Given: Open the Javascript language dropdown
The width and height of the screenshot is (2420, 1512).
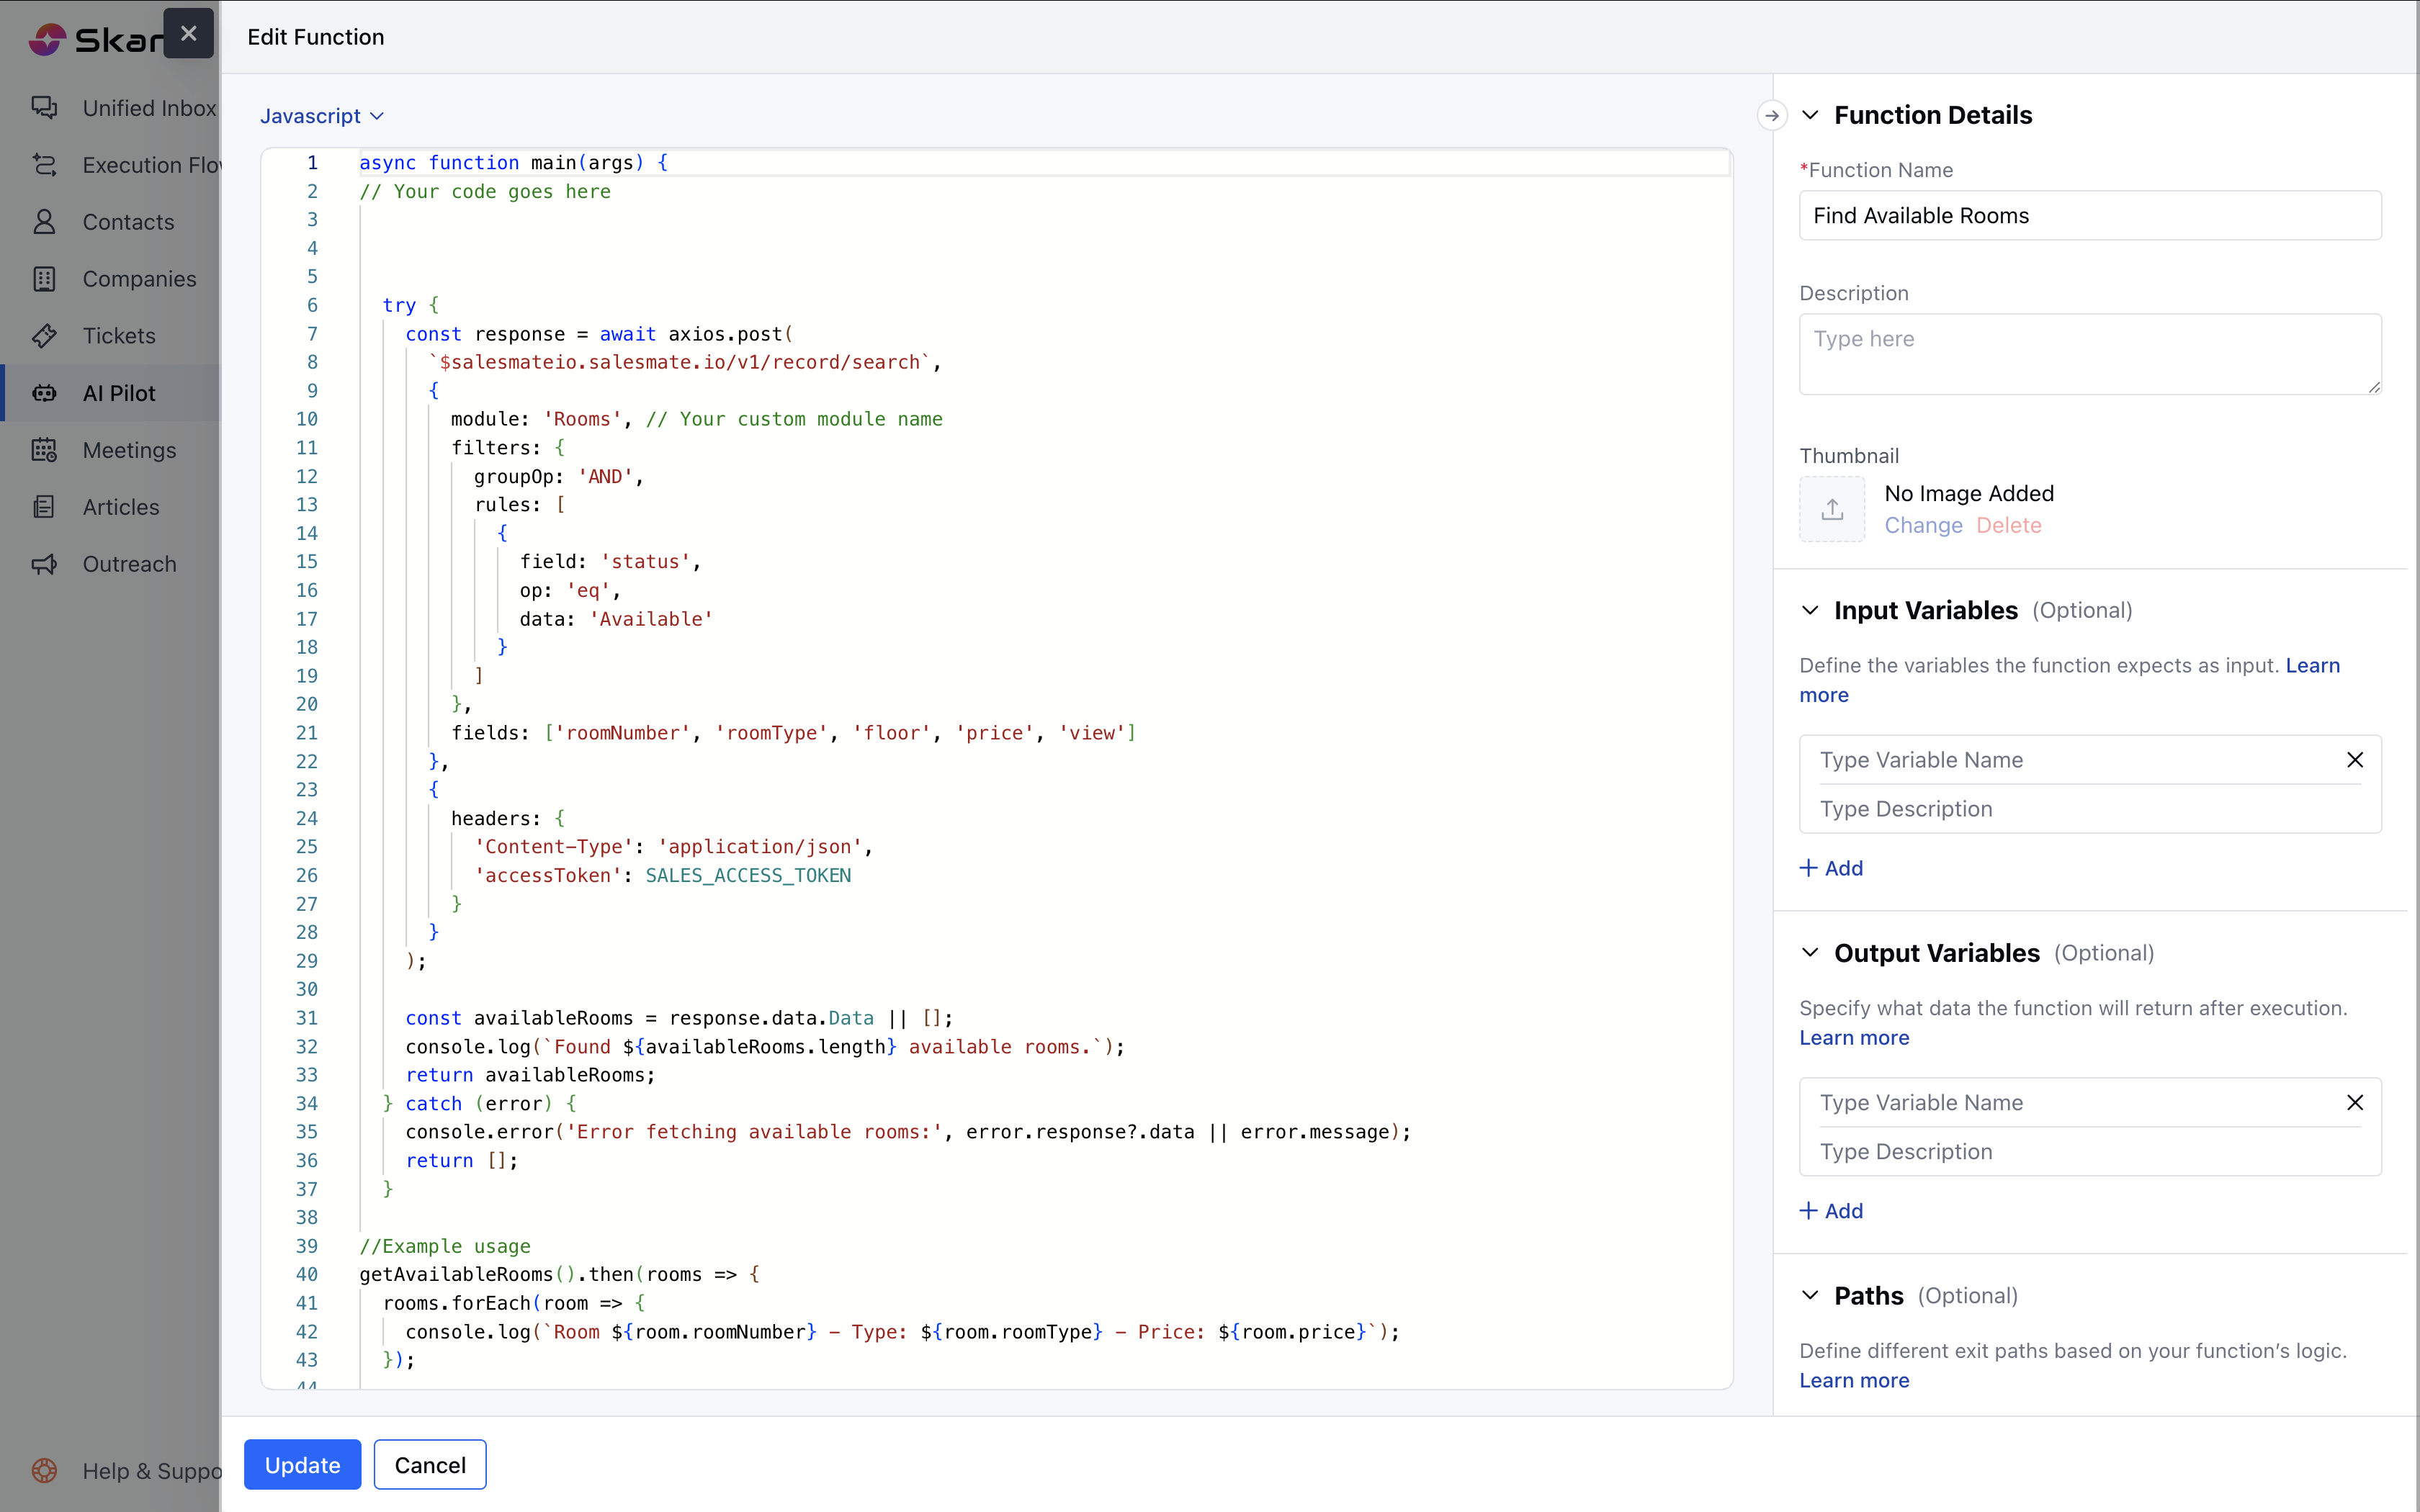Looking at the screenshot, I should (x=321, y=115).
